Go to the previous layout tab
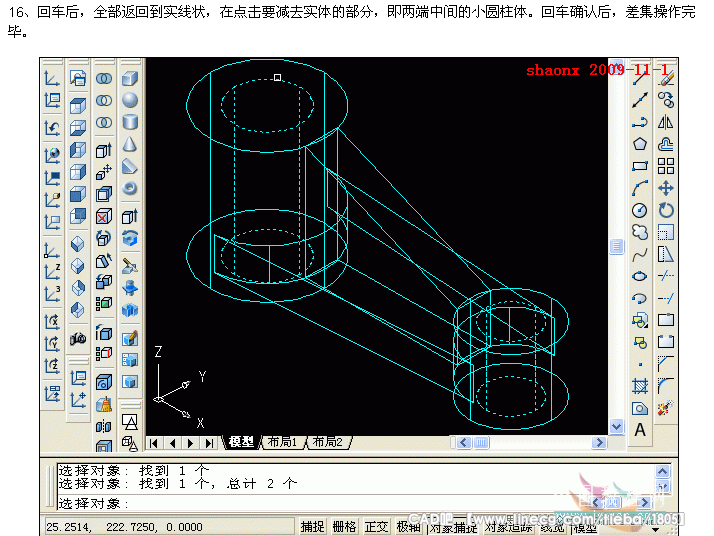 (x=173, y=443)
